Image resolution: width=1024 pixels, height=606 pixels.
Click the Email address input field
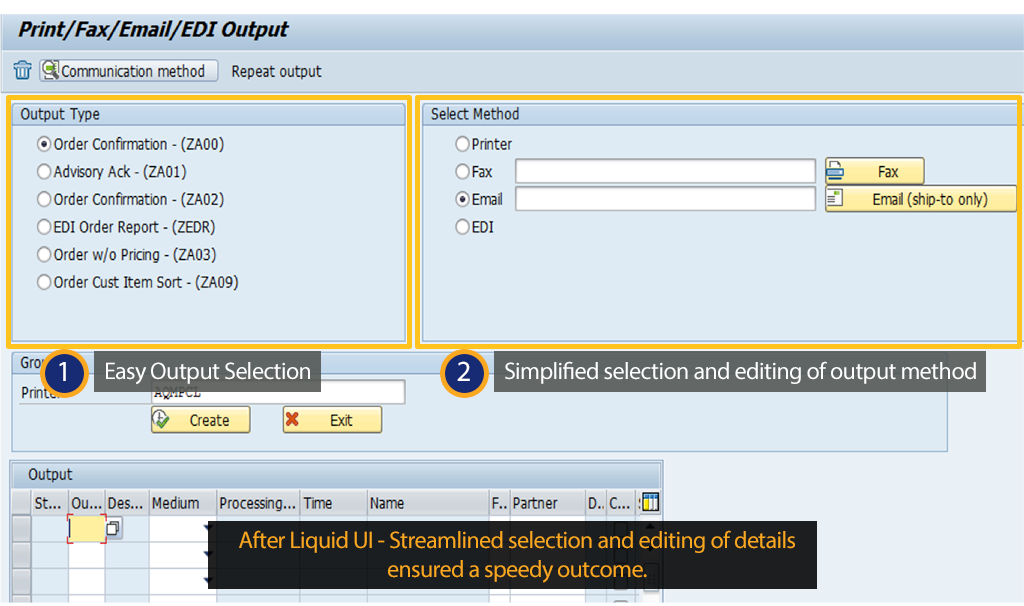click(x=665, y=199)
